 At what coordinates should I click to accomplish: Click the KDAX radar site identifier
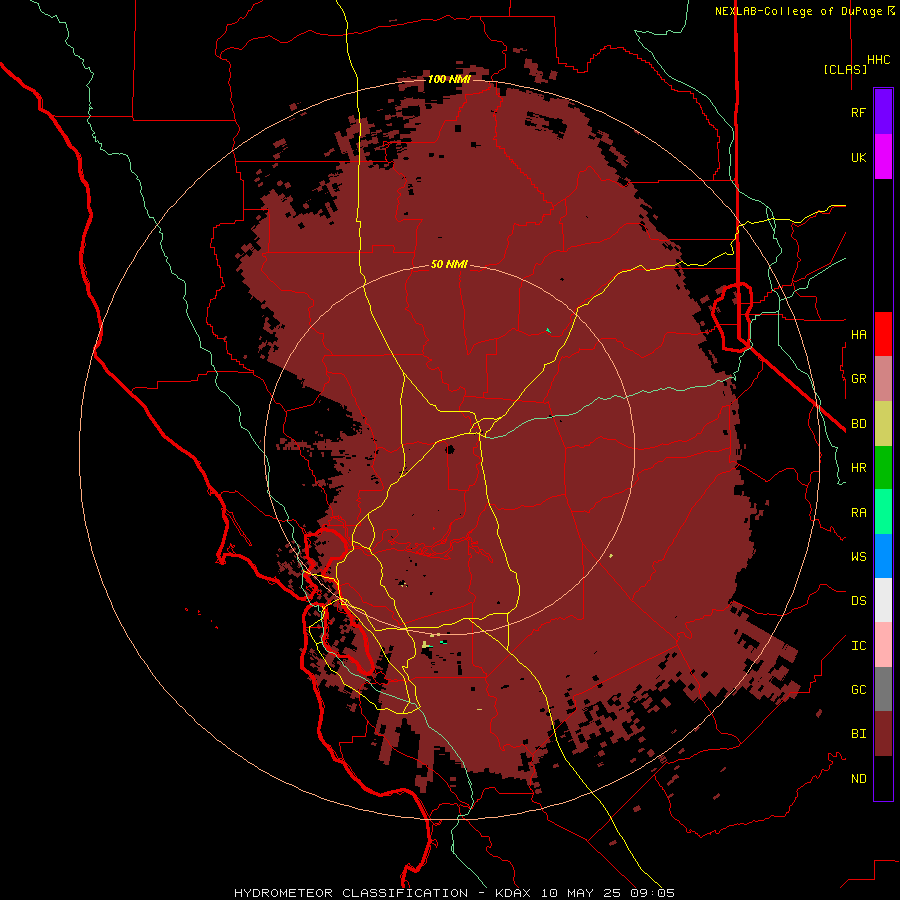click(x=513, y=893)
